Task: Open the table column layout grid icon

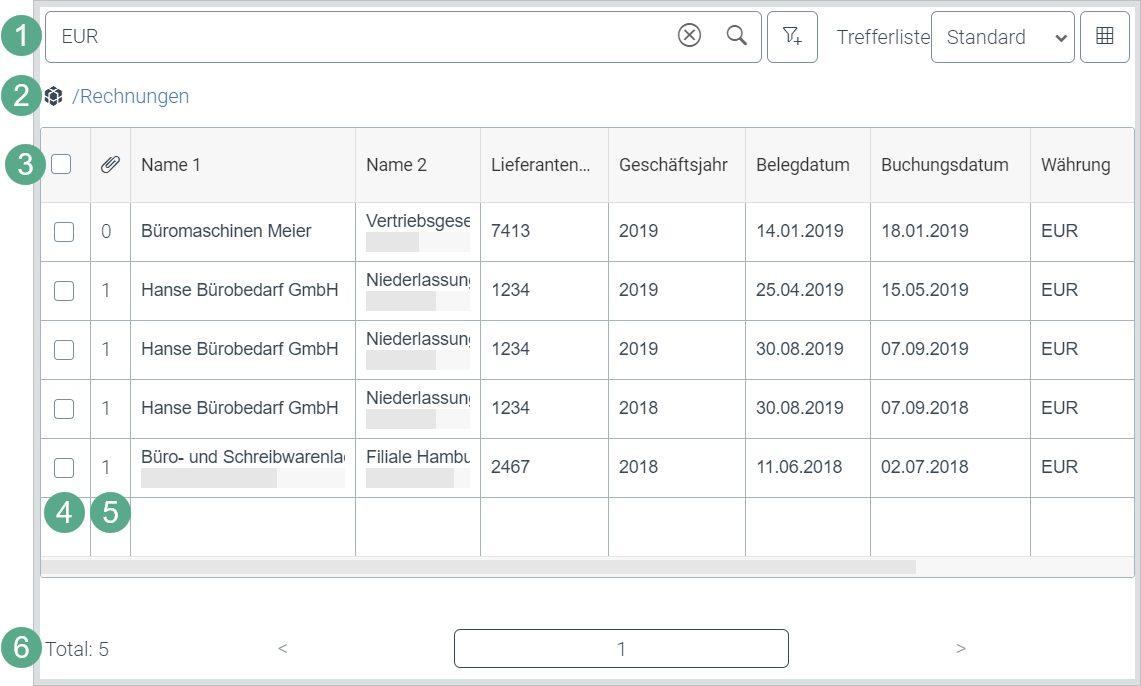Action: (x=1105, y=37)
